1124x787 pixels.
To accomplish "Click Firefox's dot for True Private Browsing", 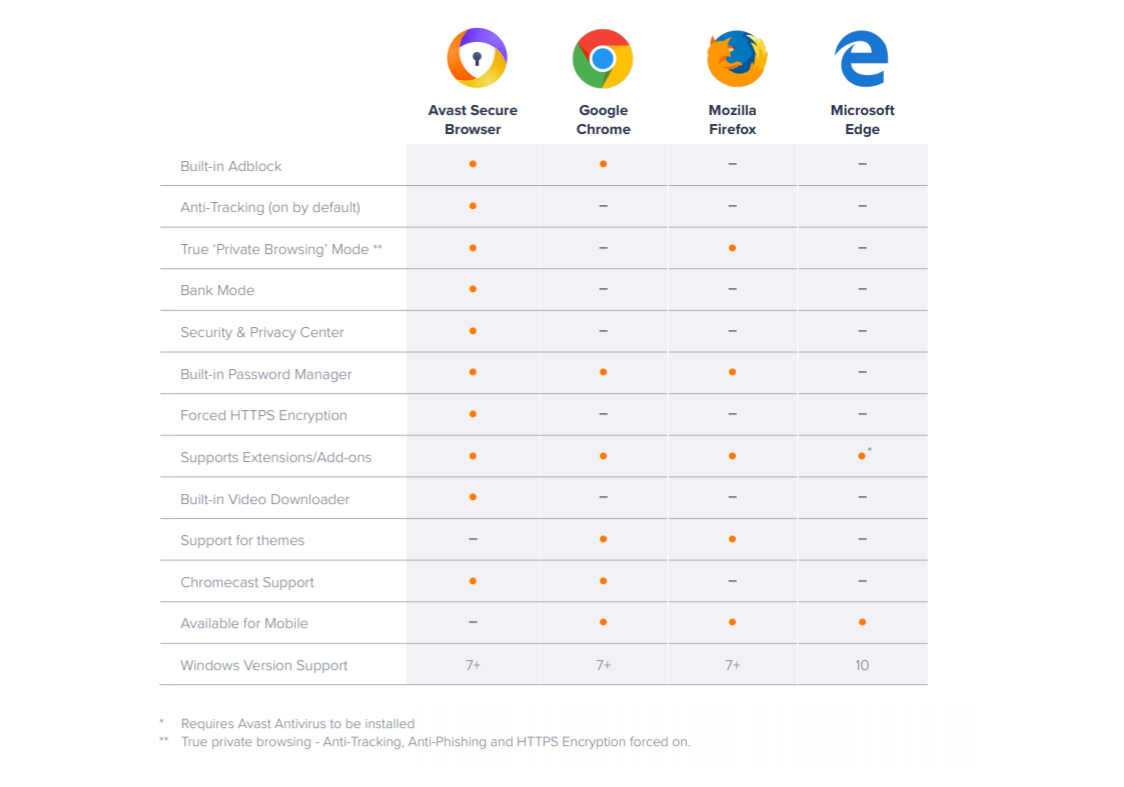I will (x=732, y=248).
